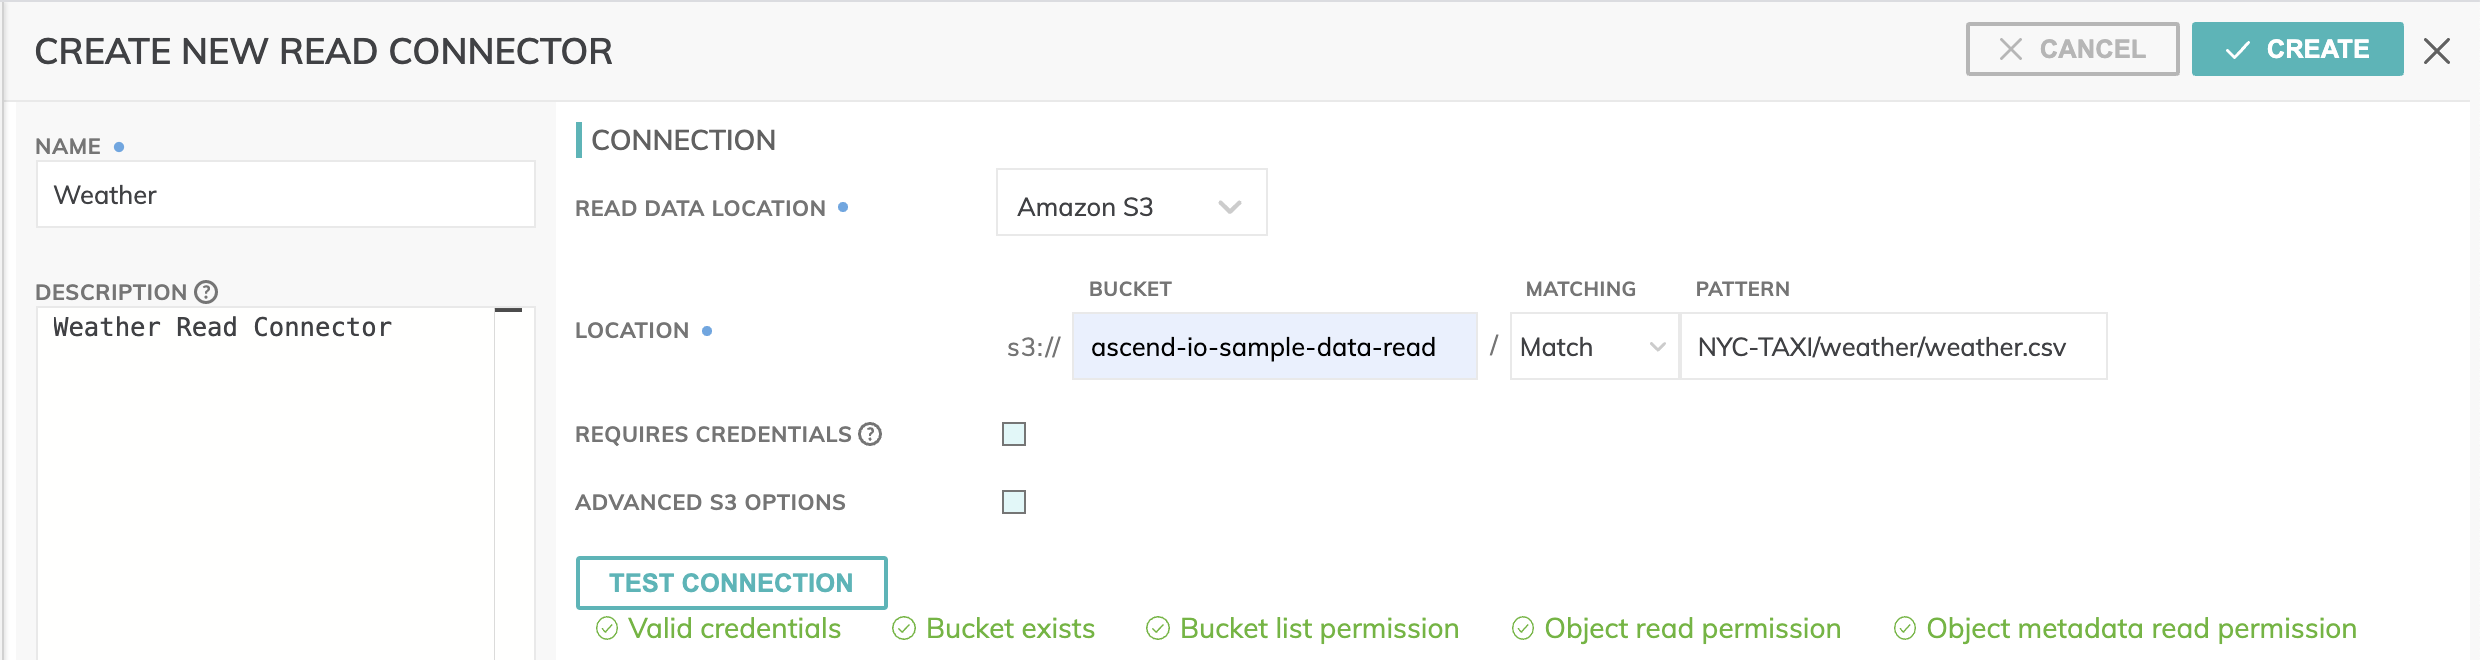2480x660 pixels.
Task: Click the Object read permission checkmark icon
Action: point(1523,628)
